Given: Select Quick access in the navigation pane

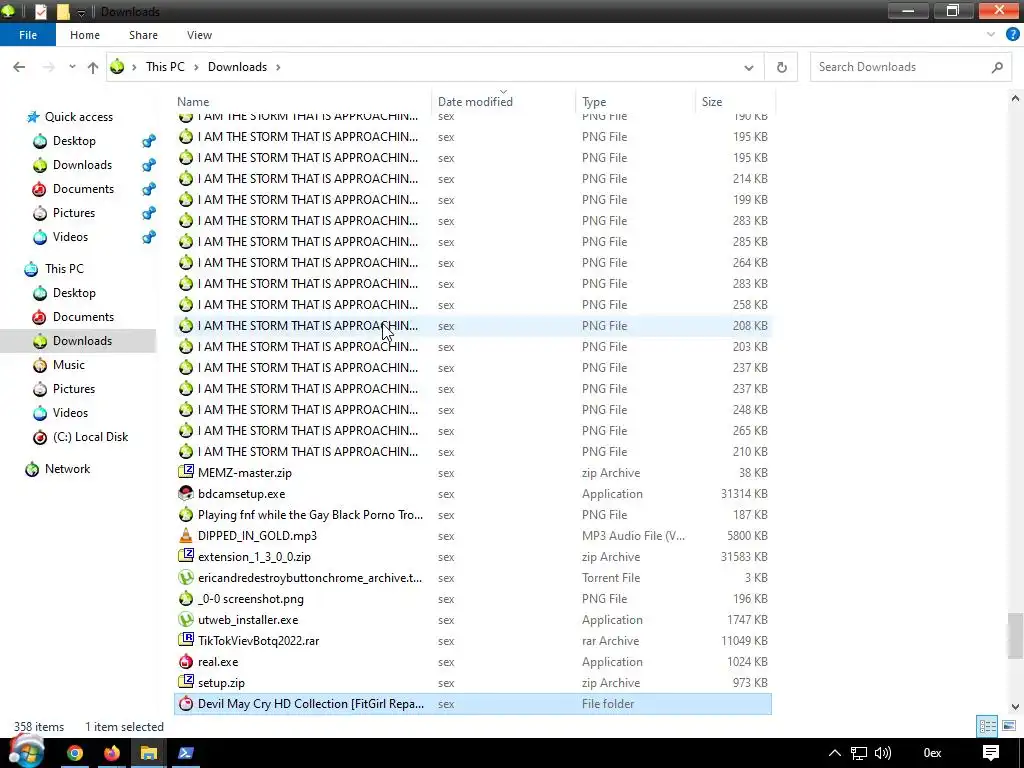Looking at the screenshot, I should 78,116.
